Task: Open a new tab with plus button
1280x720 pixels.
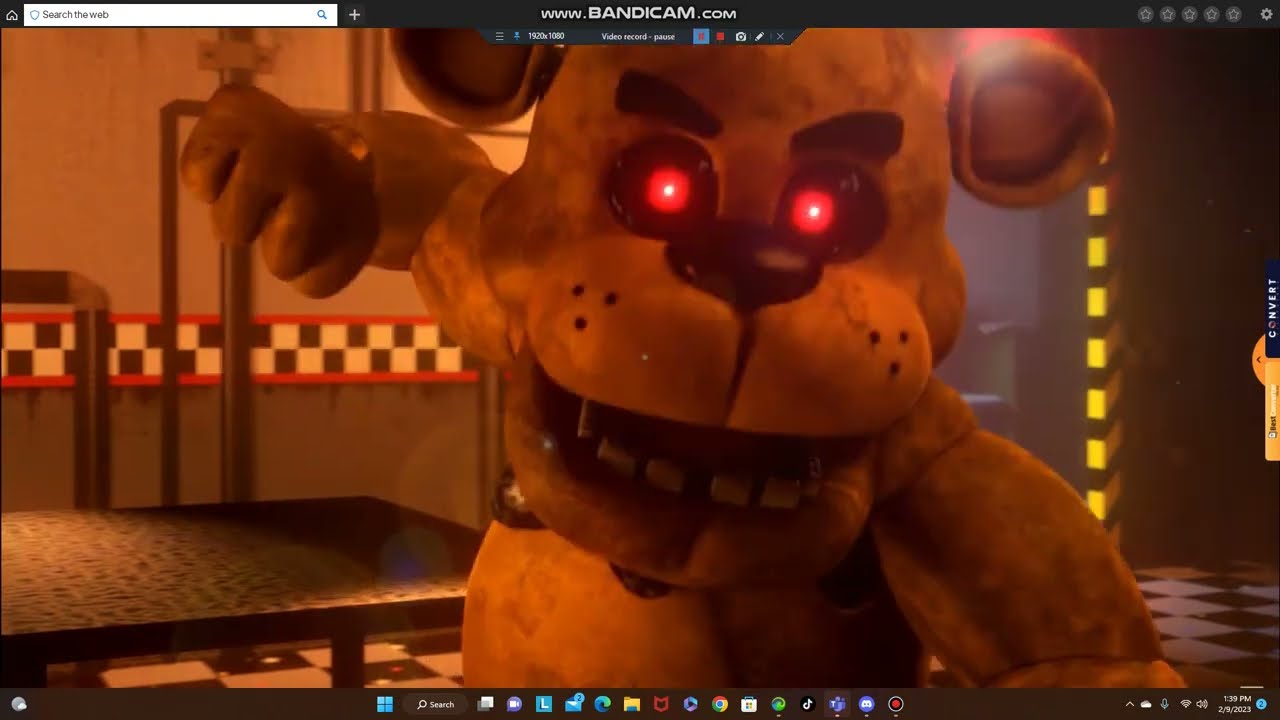Action: coord(354,15)
